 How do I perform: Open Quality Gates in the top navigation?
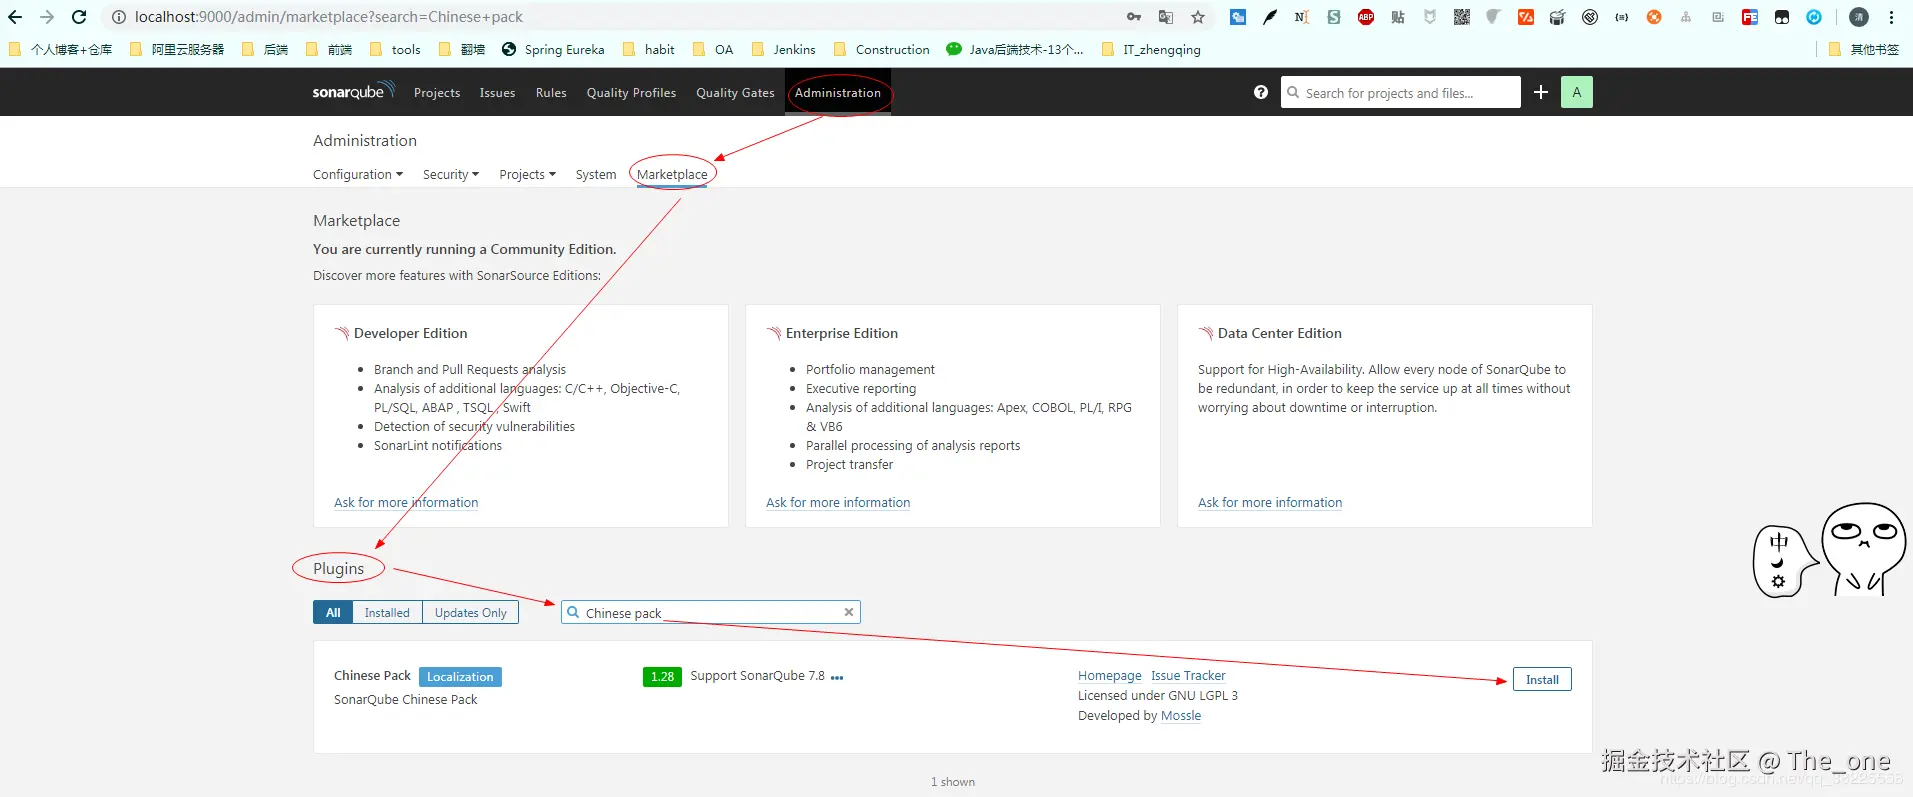735,92
